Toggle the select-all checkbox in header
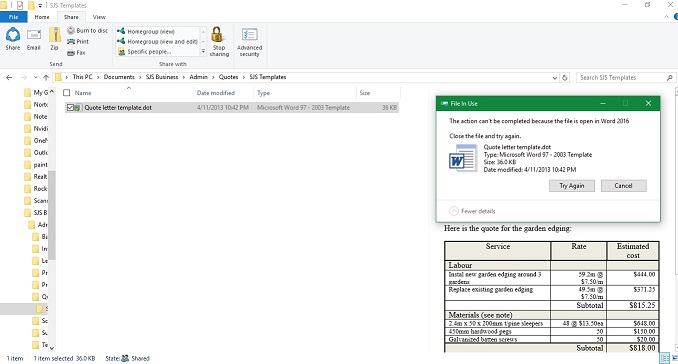Image resolution: width=678 pixels, height=364 pixels. [67, 93]
